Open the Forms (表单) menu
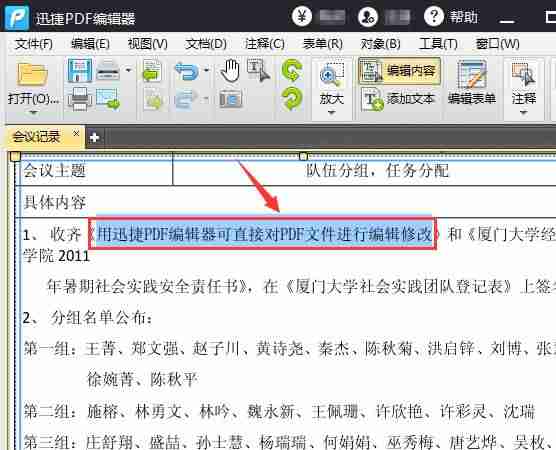 pos(322,44)
